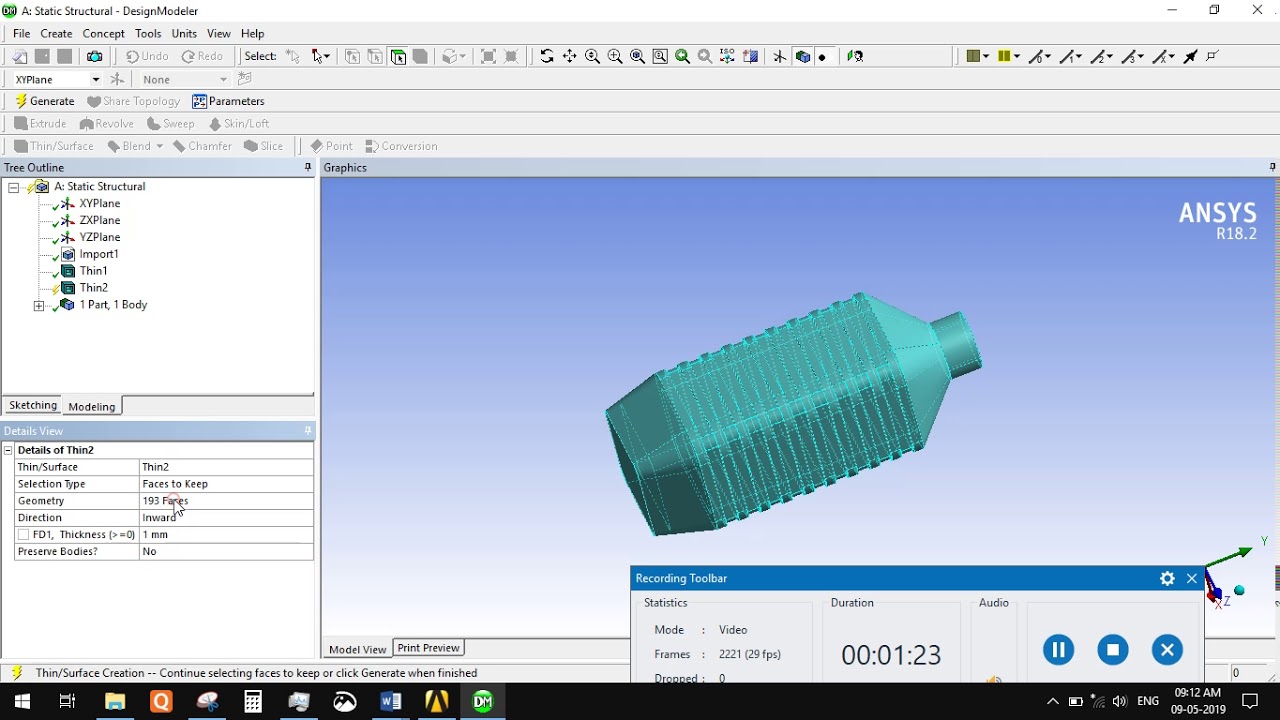Open the select mode dropdown arrow
The width and height of the screenshot is (1280, 720).
pos(326,56)
